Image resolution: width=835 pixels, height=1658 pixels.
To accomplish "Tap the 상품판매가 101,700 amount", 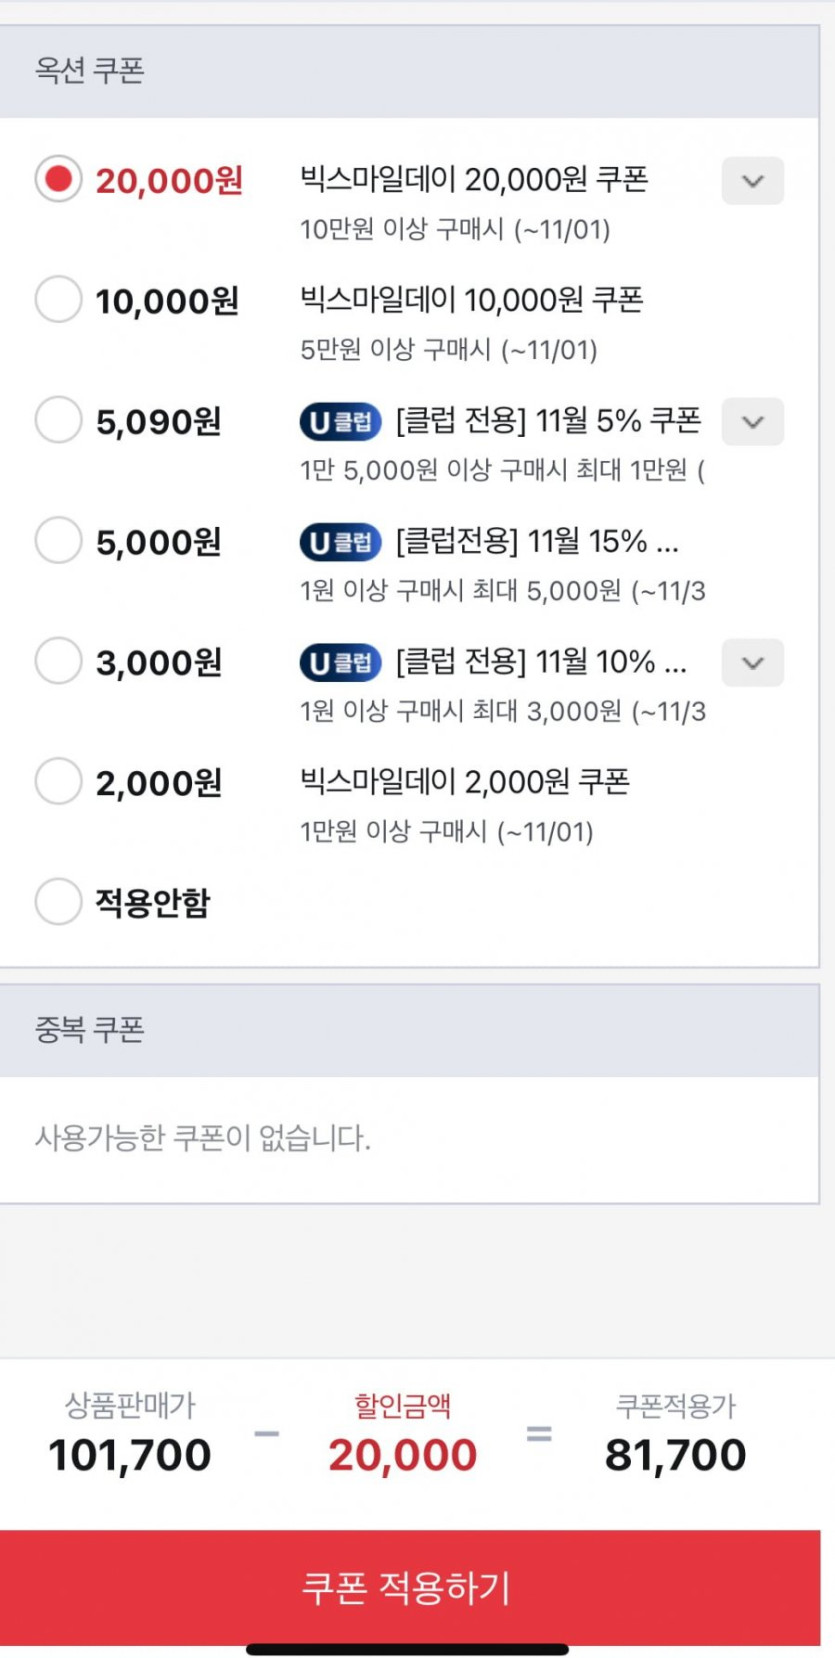I will click(x=130, y=1455).
